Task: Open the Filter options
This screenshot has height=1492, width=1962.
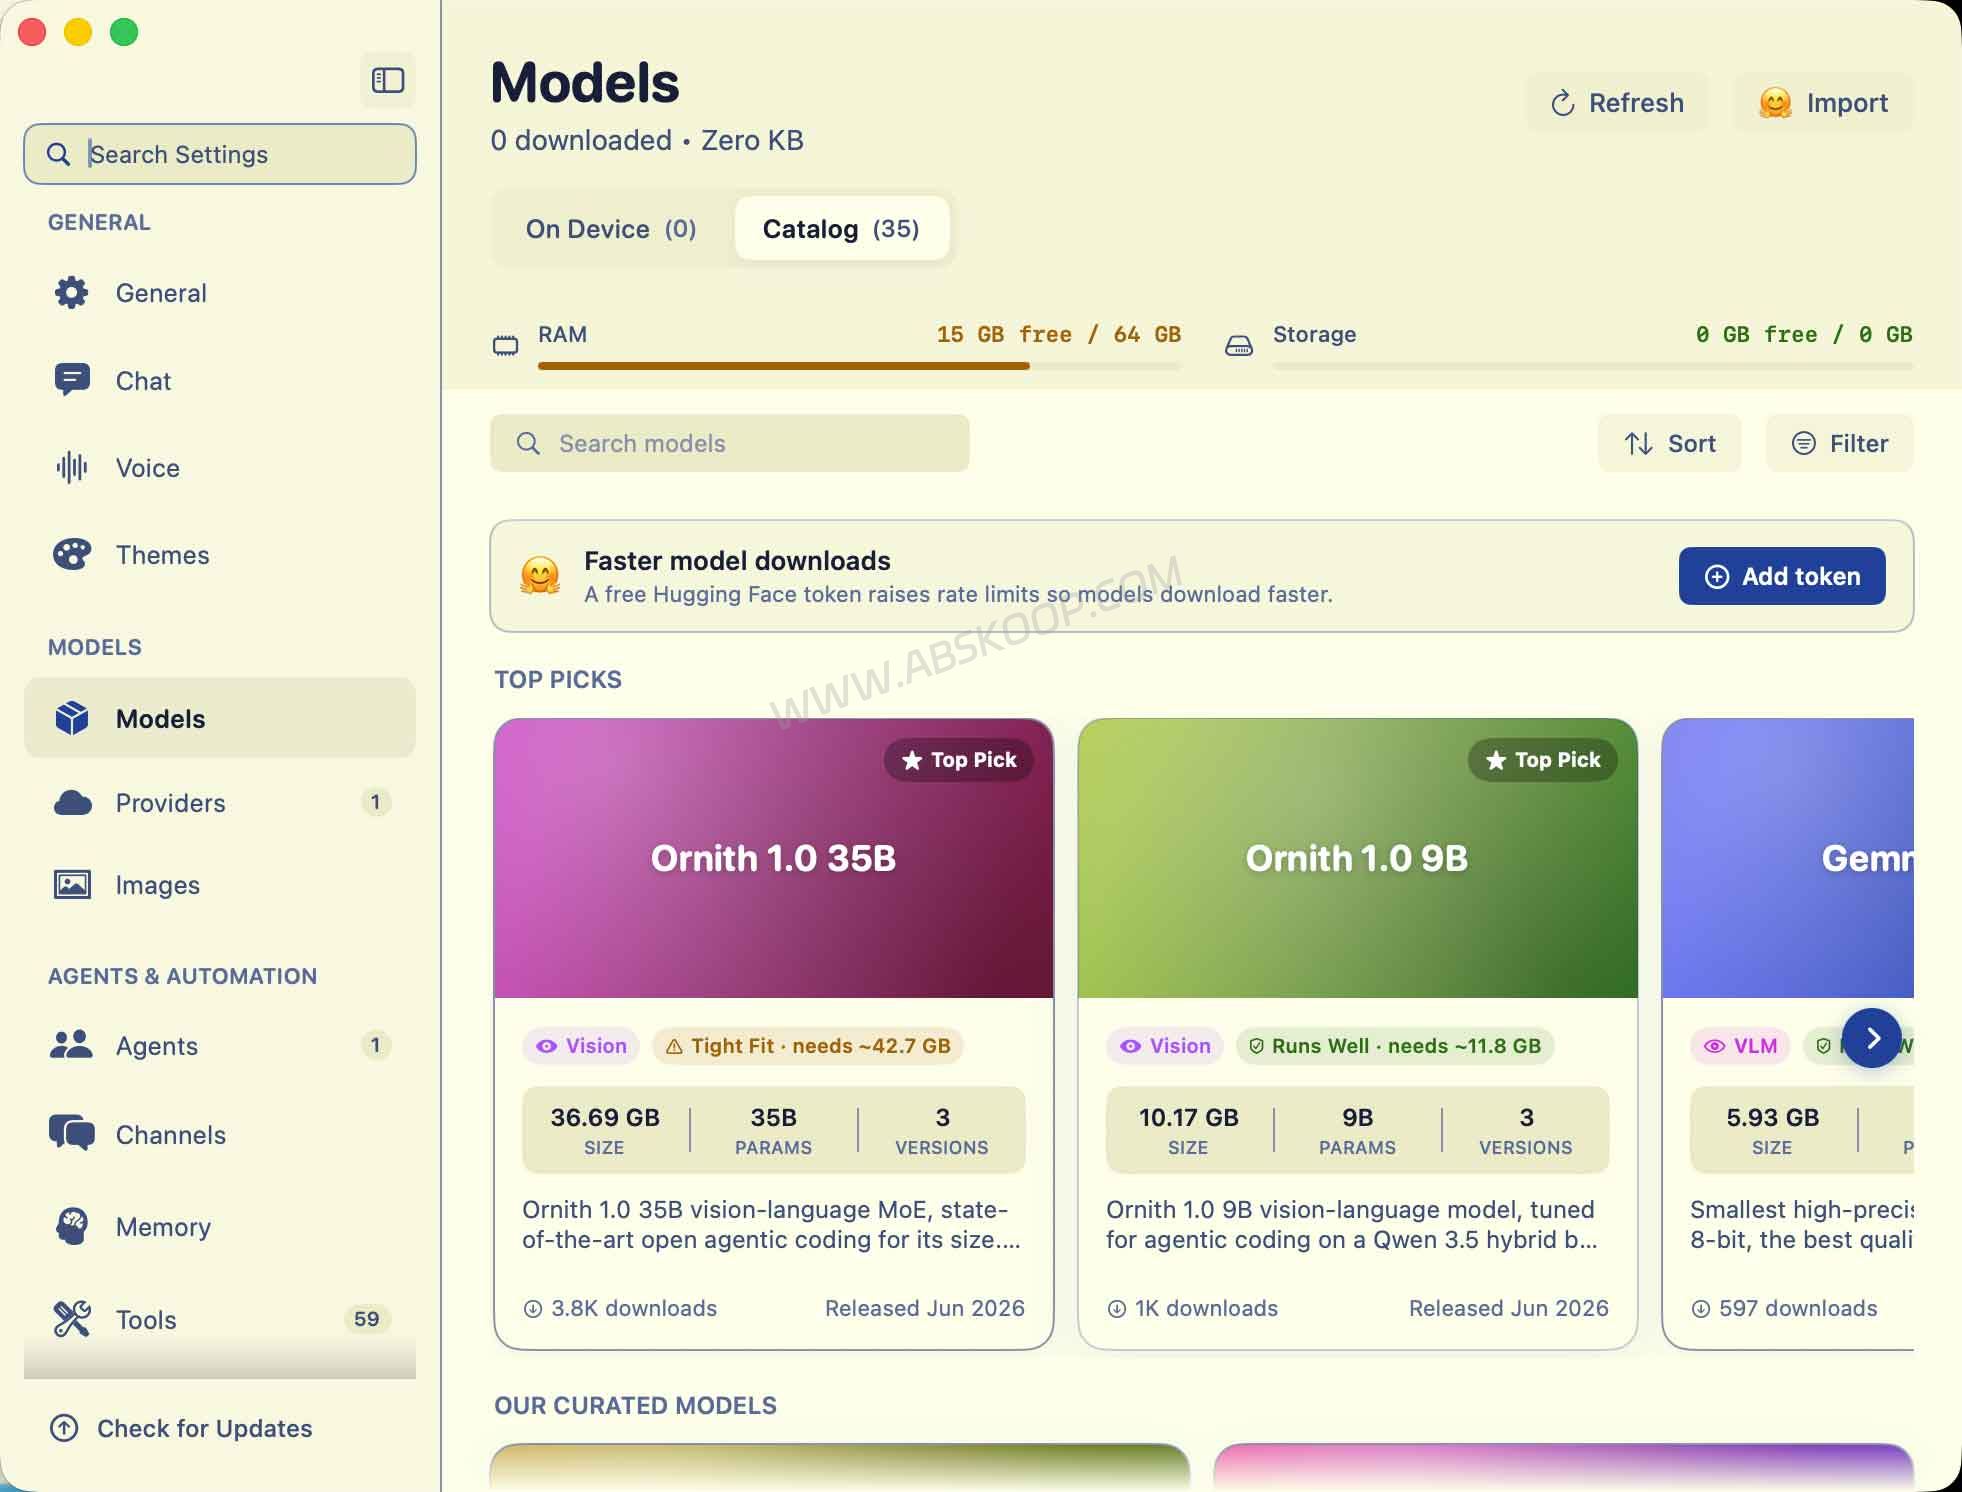Action: (x=1840, y=443)
